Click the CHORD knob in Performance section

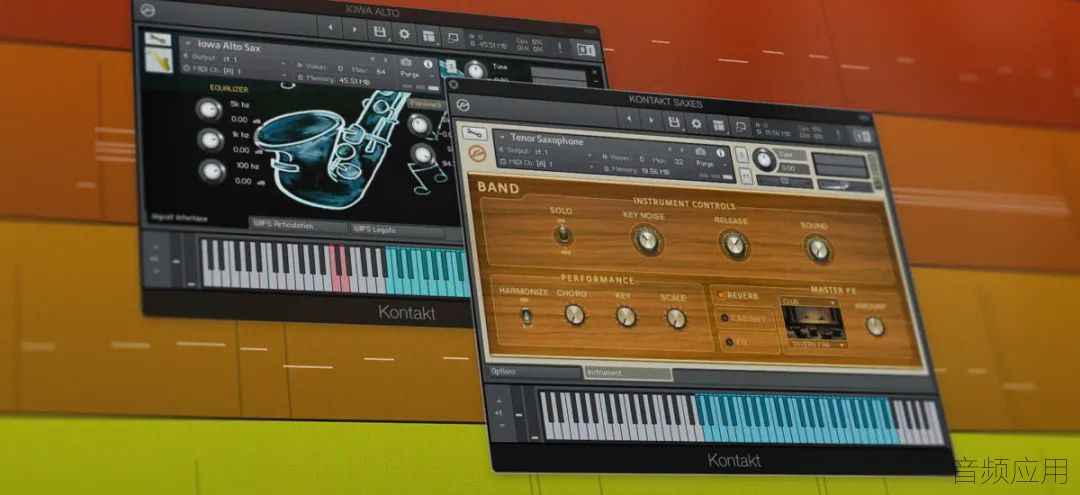[573, 314]
